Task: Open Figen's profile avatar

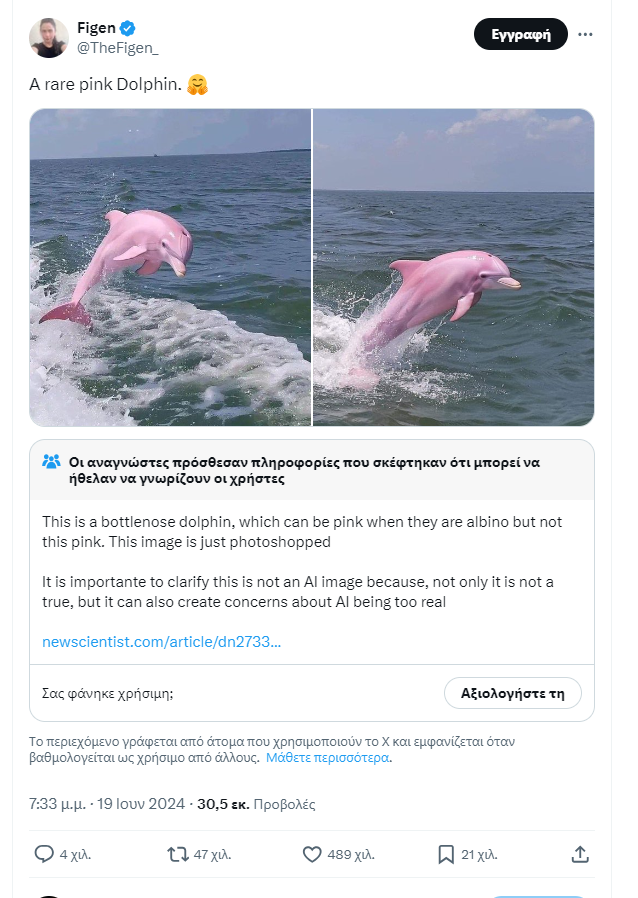Action: point(49,38)
